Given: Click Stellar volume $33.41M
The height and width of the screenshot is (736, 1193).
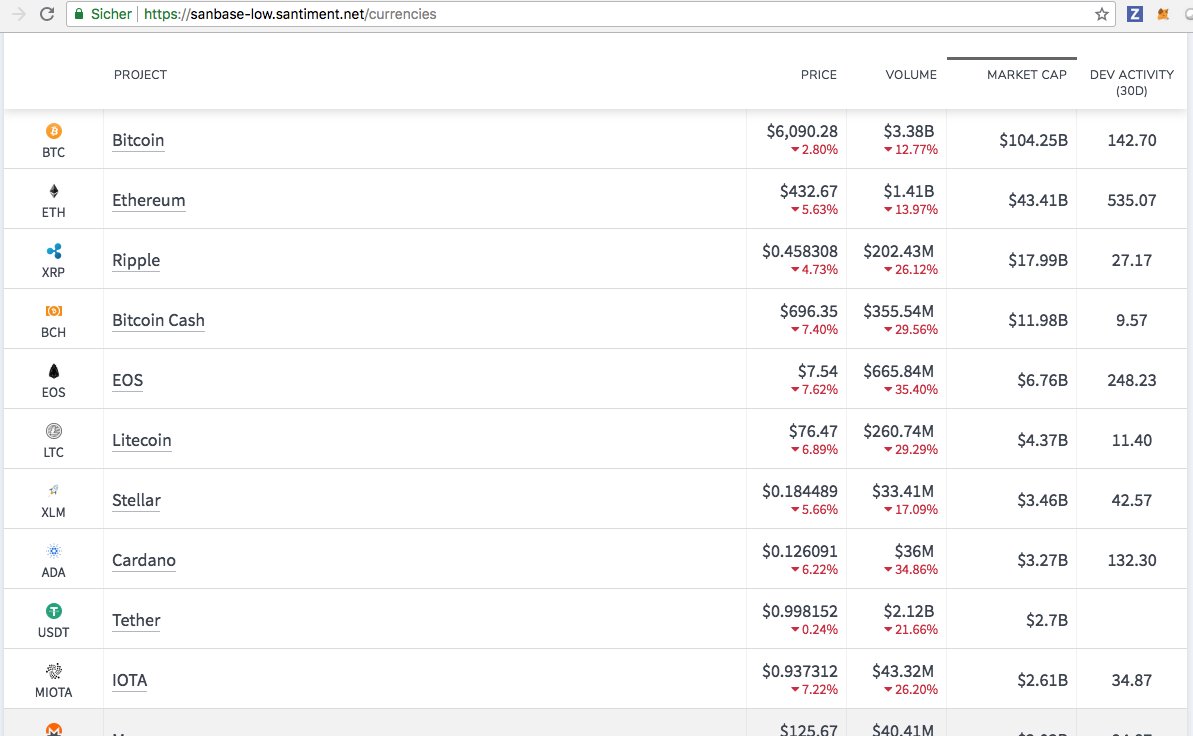Looking at the screenshot, I should 903,492.
